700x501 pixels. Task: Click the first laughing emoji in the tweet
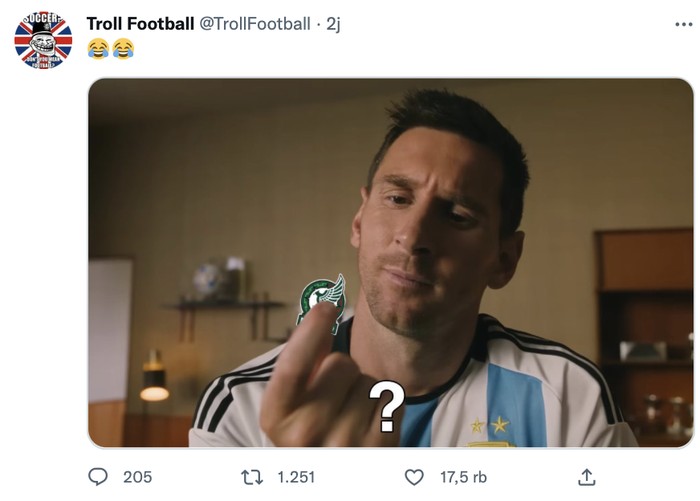98,48
